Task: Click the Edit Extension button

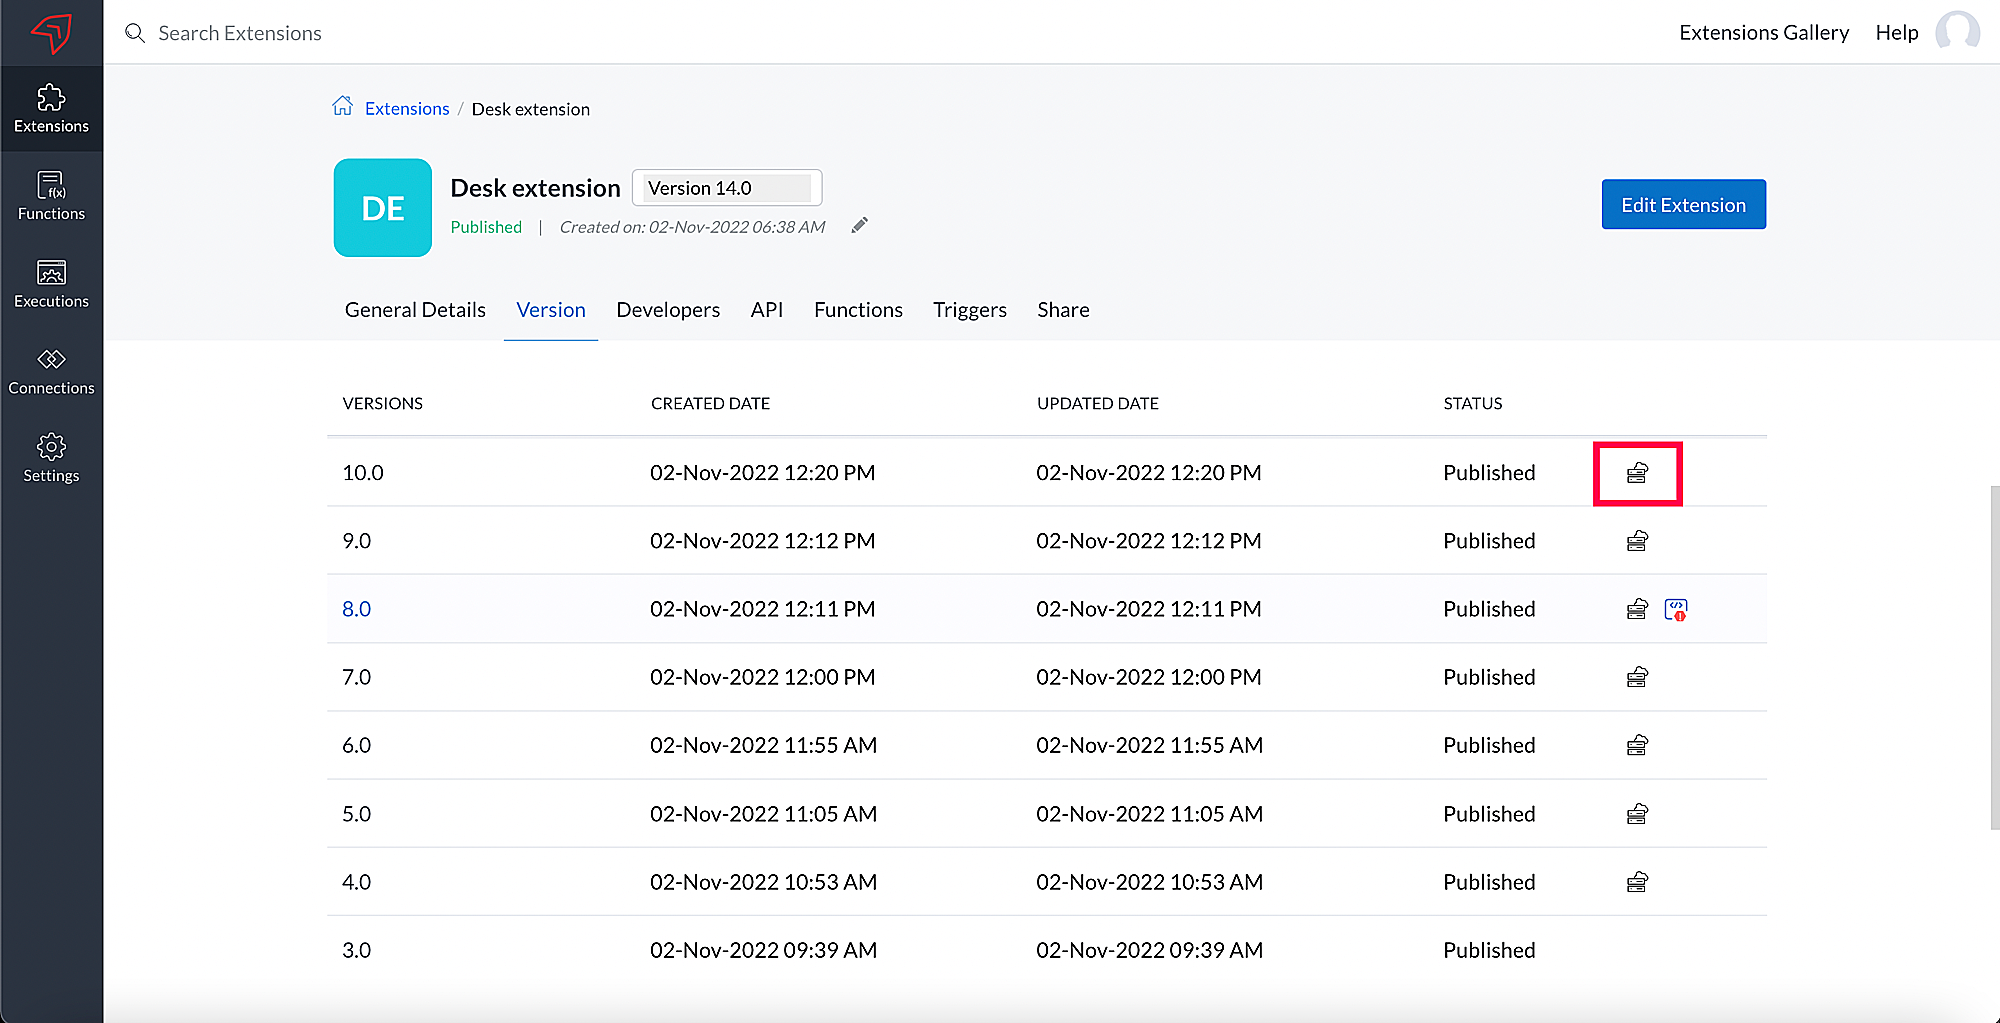Action: [1683, 205]
